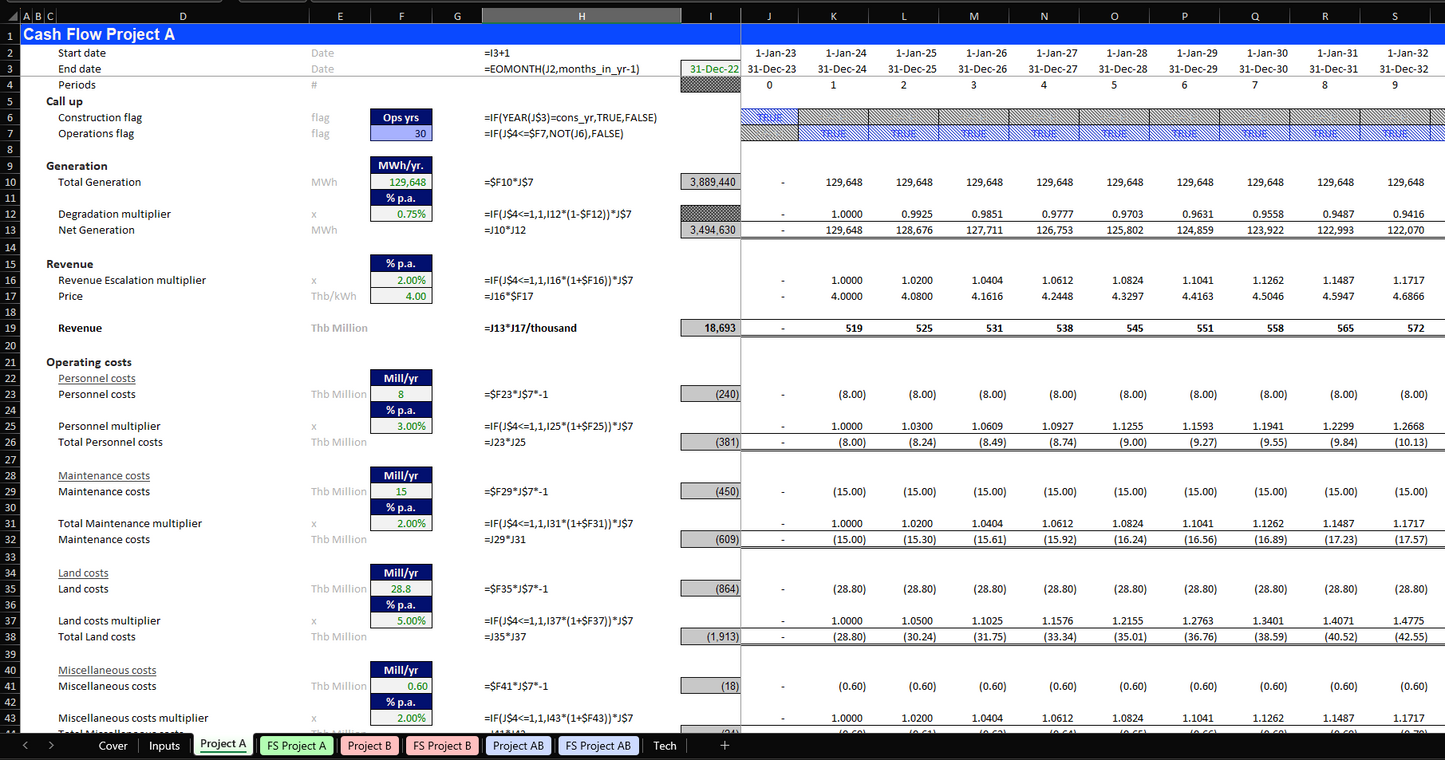Click the Ops yrs value 30 cell
This screenshot has width=1445, height=760.
click(401, 134)
